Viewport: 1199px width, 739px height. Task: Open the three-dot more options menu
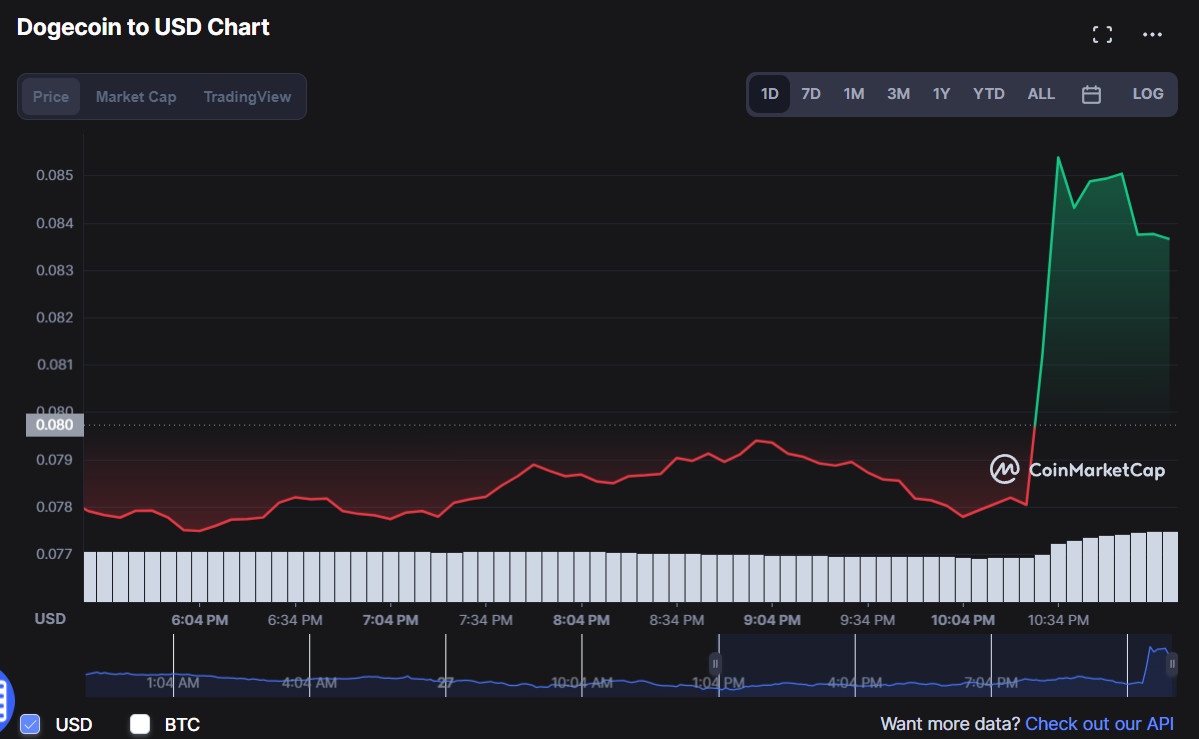[x=1152, y=35]
